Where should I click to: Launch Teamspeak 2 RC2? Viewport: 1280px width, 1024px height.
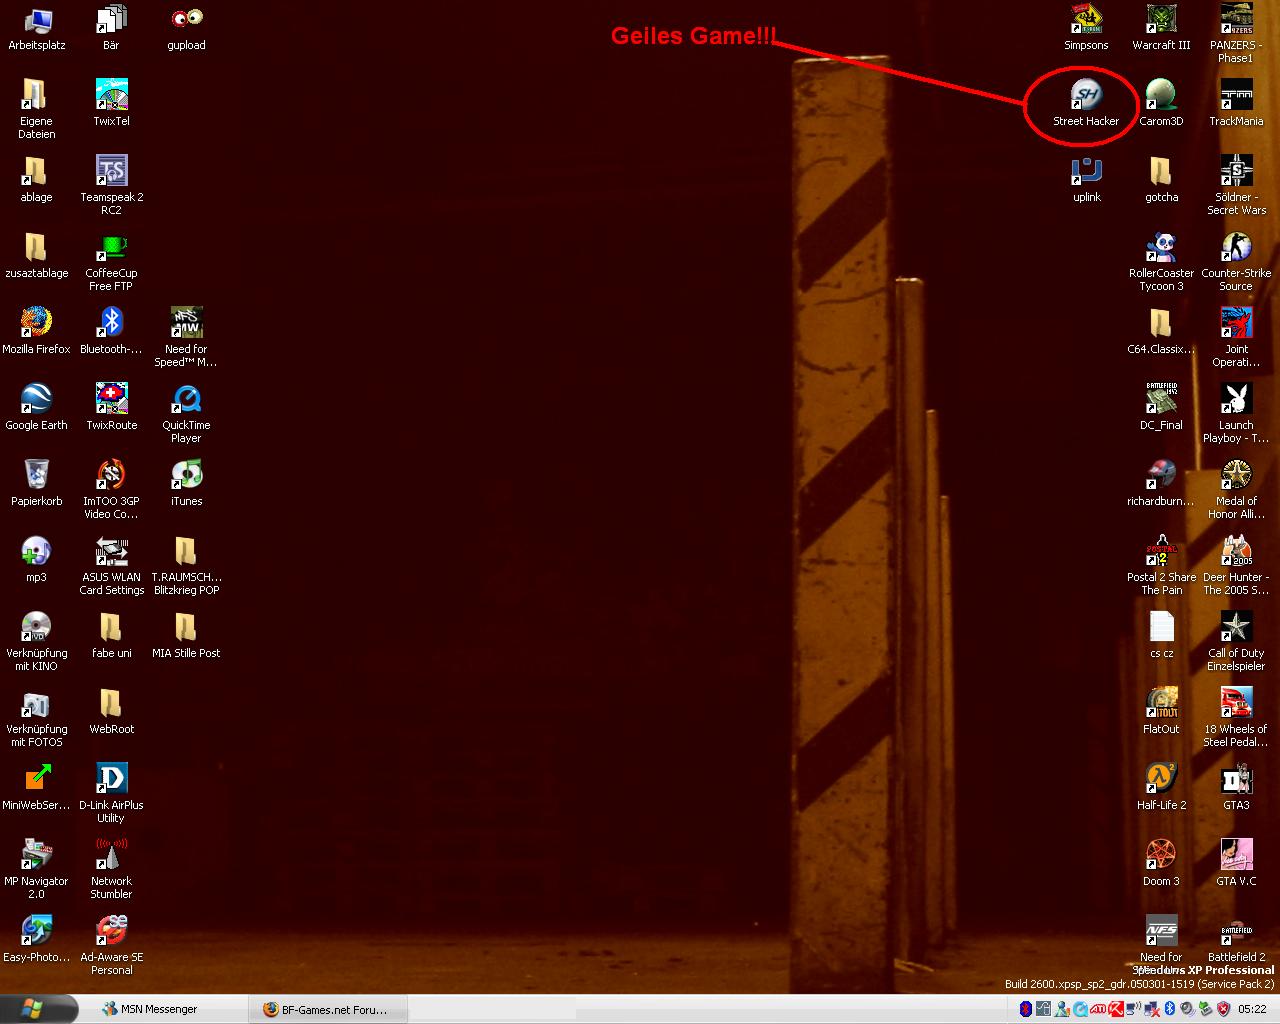coord(111,185)
